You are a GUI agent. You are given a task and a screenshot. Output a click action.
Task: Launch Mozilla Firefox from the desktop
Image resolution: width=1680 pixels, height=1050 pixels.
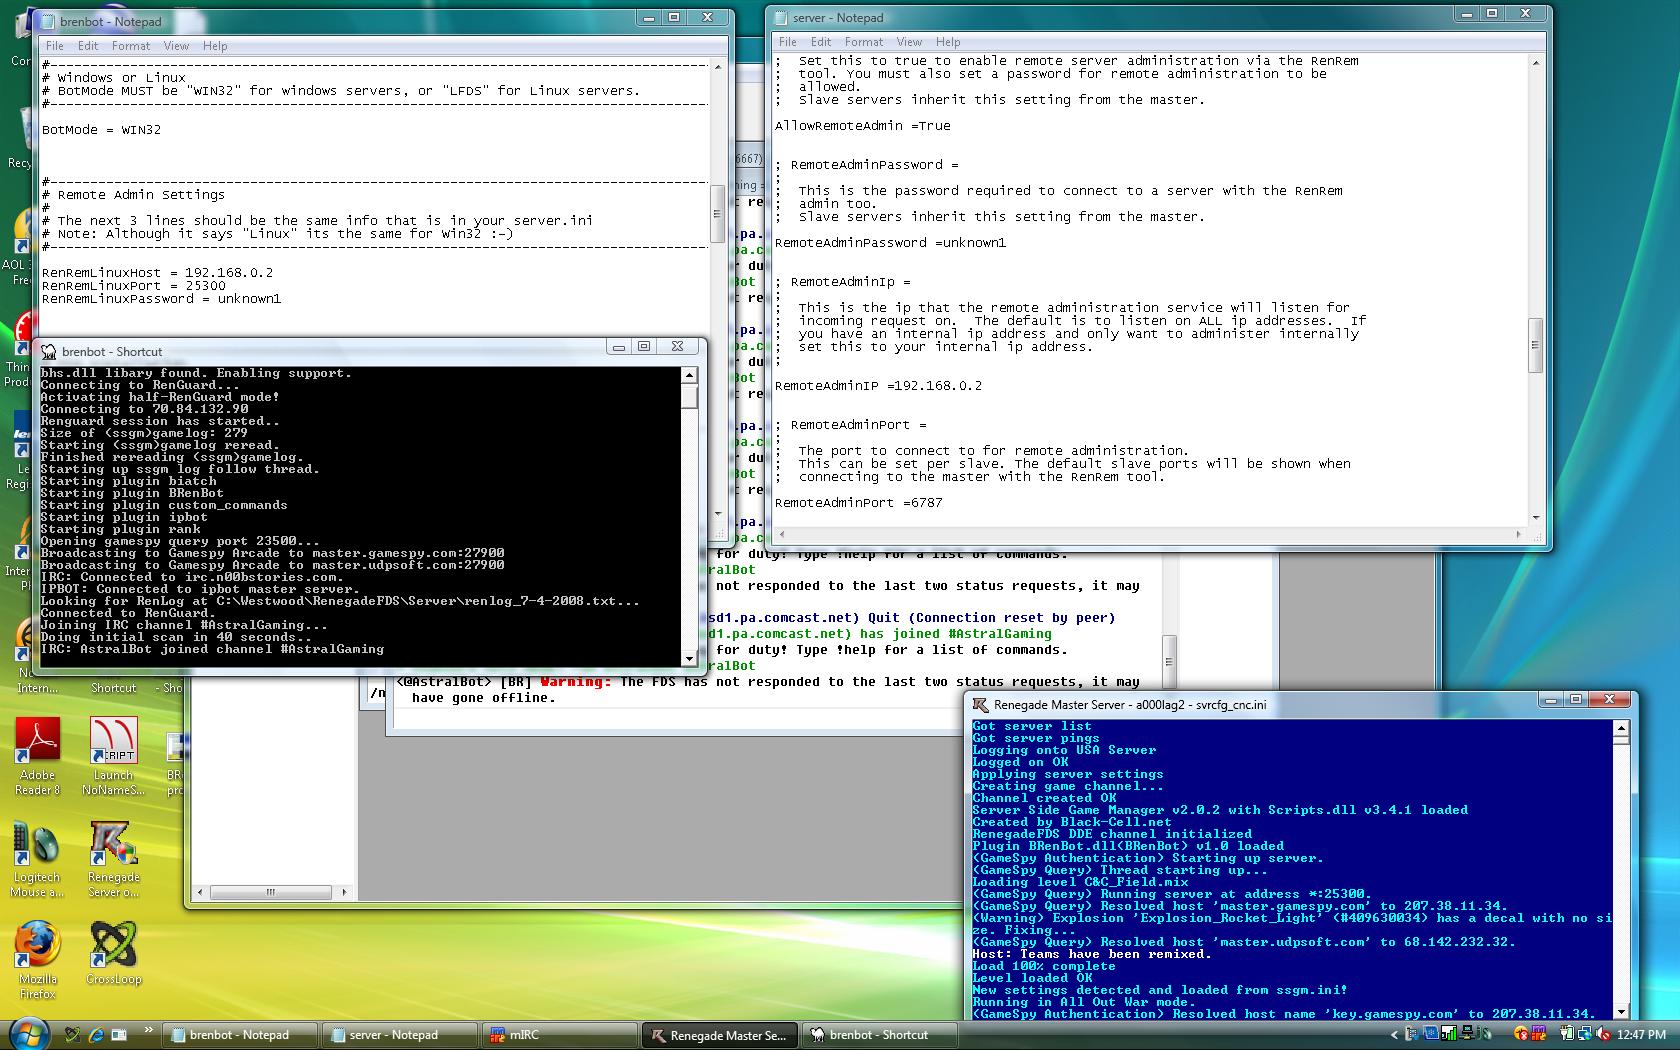tap(37, 946)
